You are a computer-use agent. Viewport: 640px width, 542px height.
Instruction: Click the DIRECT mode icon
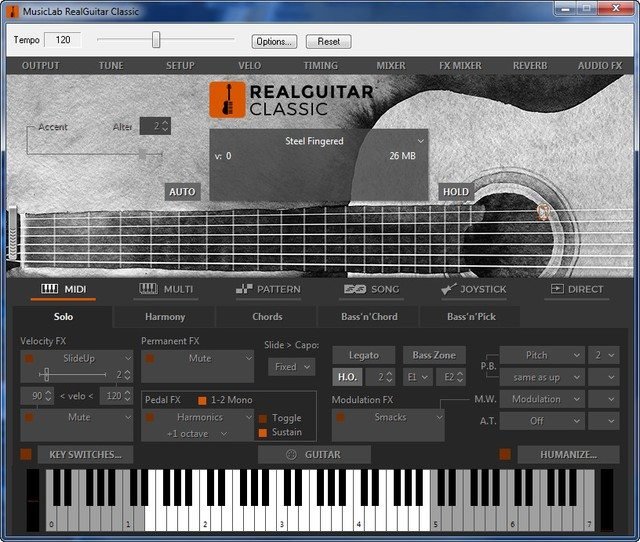pos(557,289)
